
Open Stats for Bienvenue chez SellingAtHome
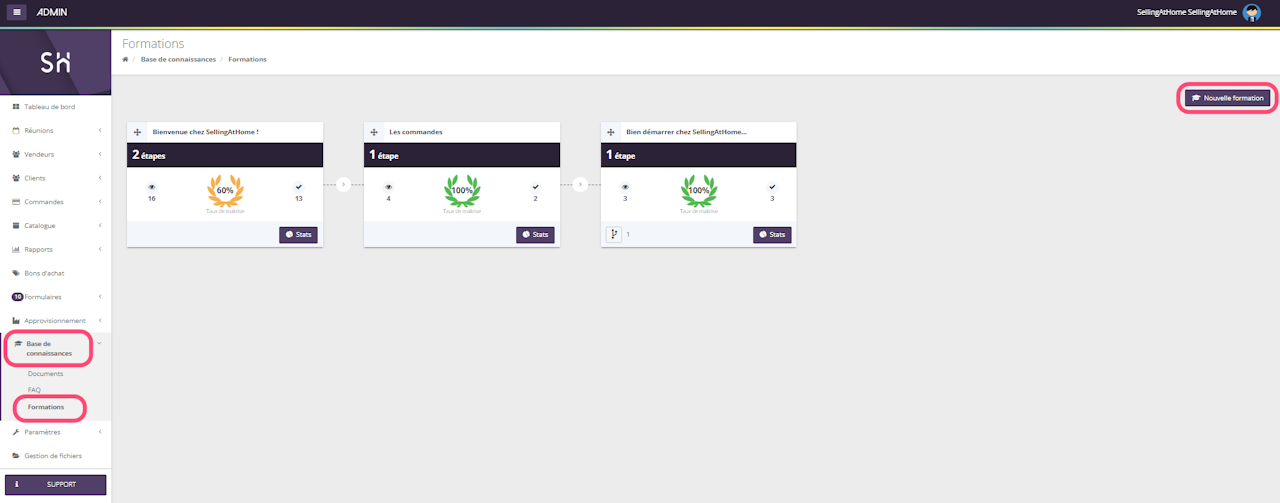pos(298,234)
